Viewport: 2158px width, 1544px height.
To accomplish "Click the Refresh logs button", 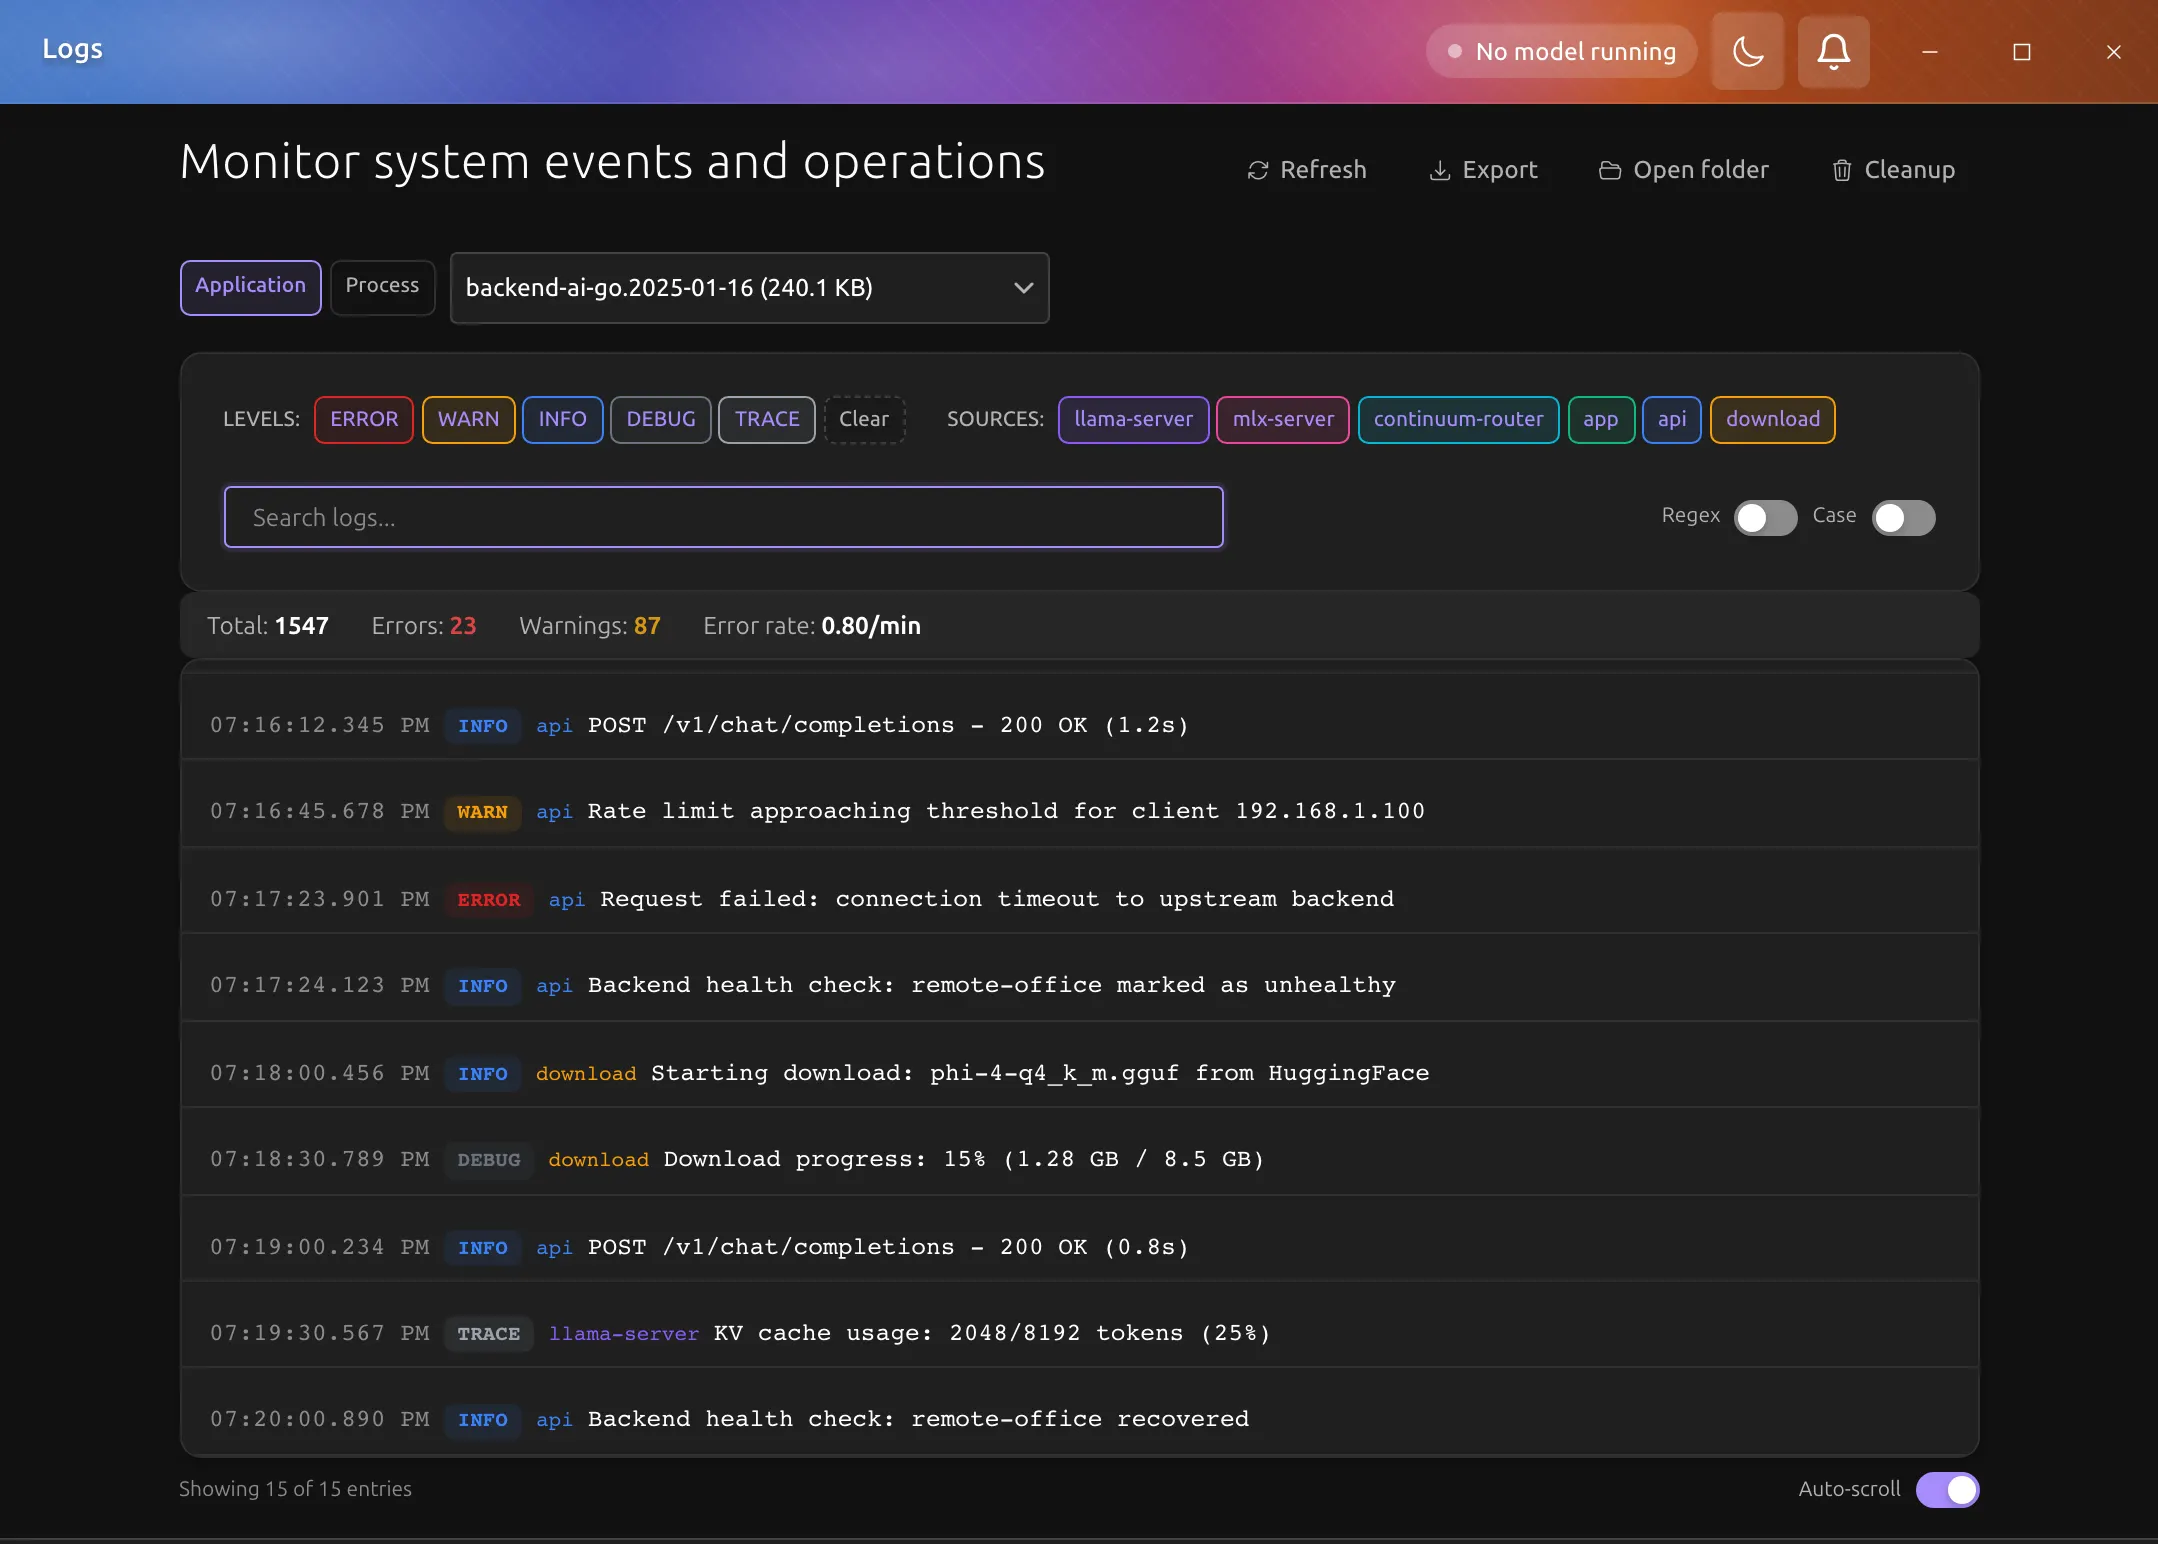I will pos(1307,170).
